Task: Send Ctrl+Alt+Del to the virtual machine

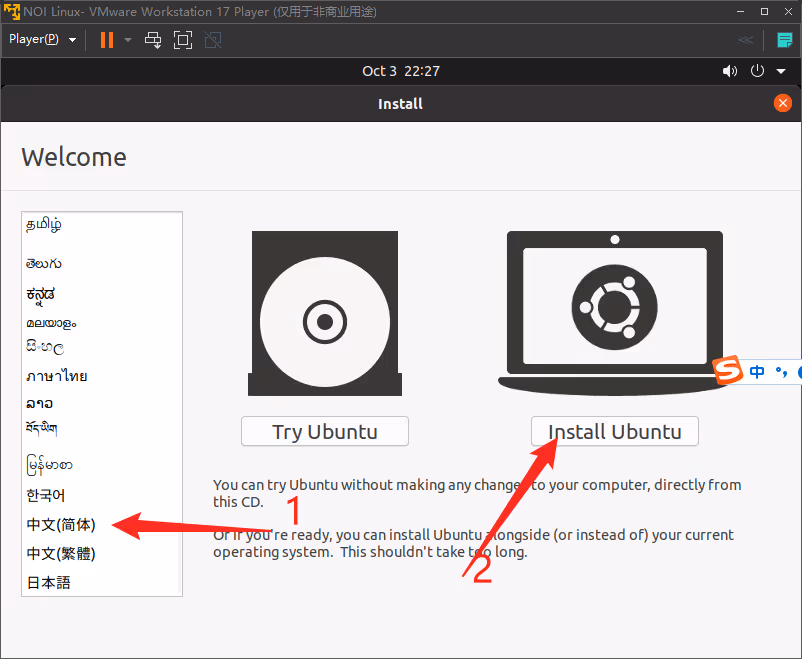Action: pyautogui.click(x=153, y=40)
